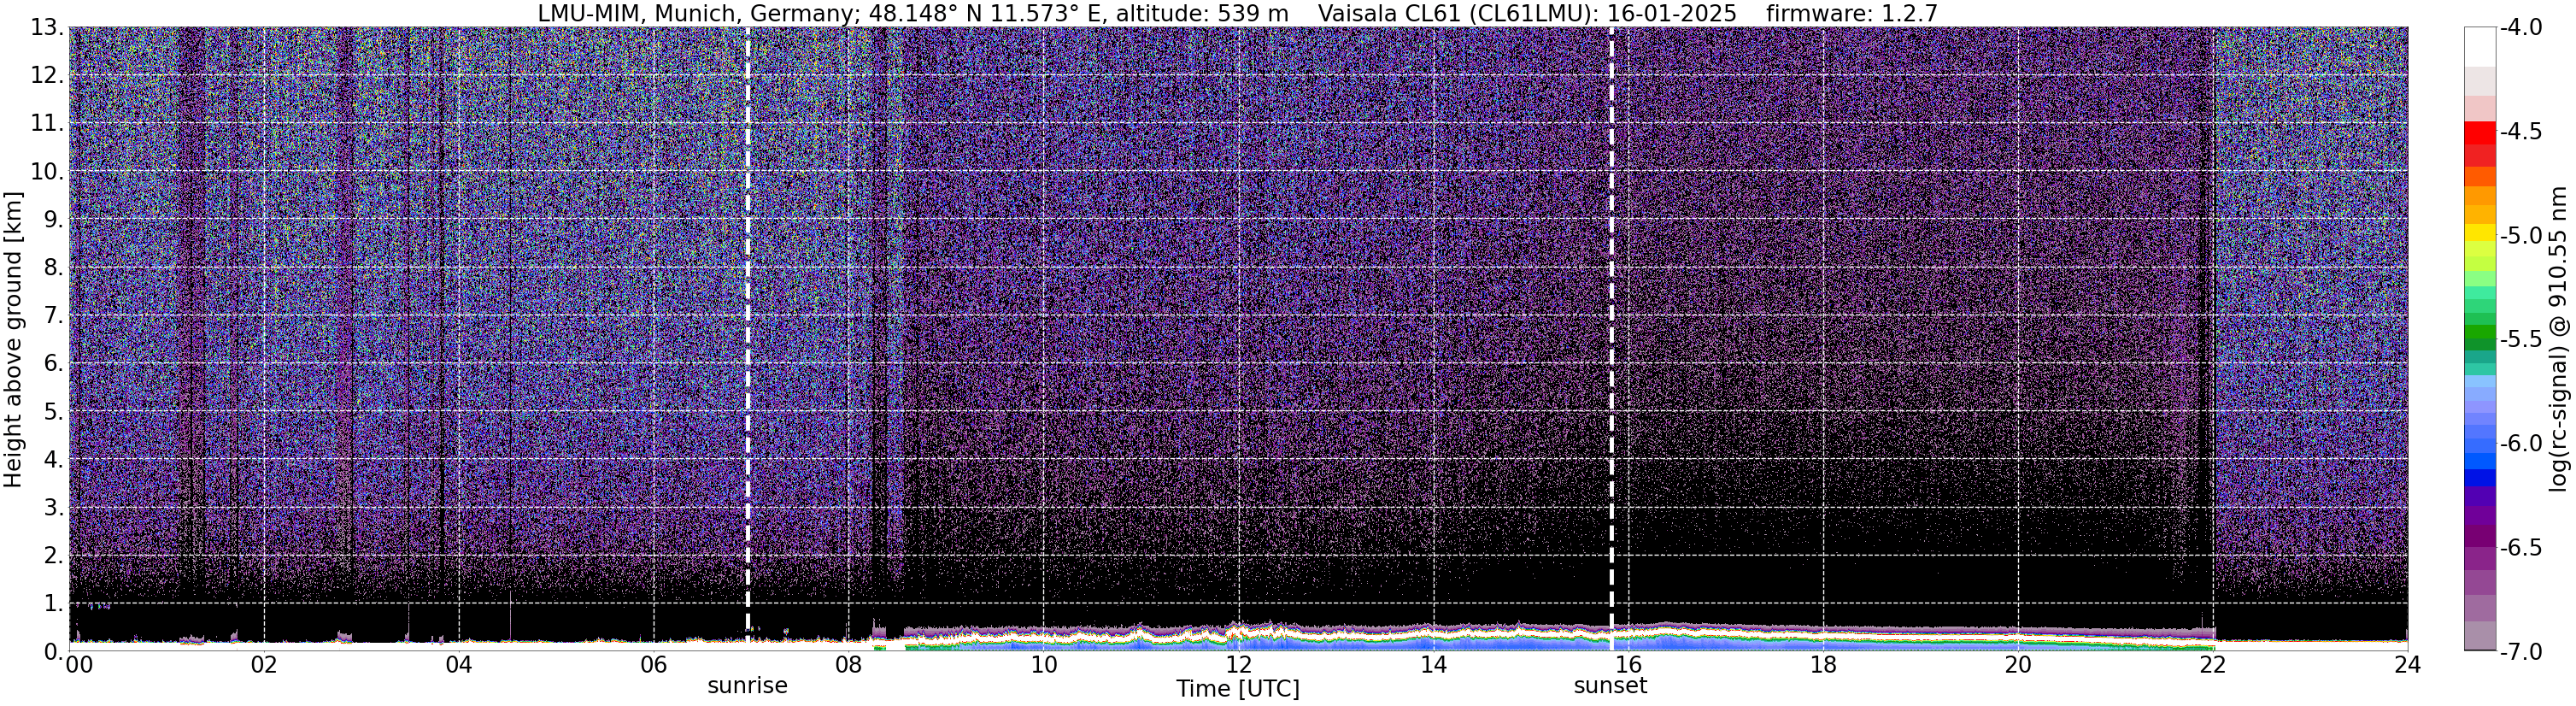Click the y-axis tick label 1.

coord(55,604)
